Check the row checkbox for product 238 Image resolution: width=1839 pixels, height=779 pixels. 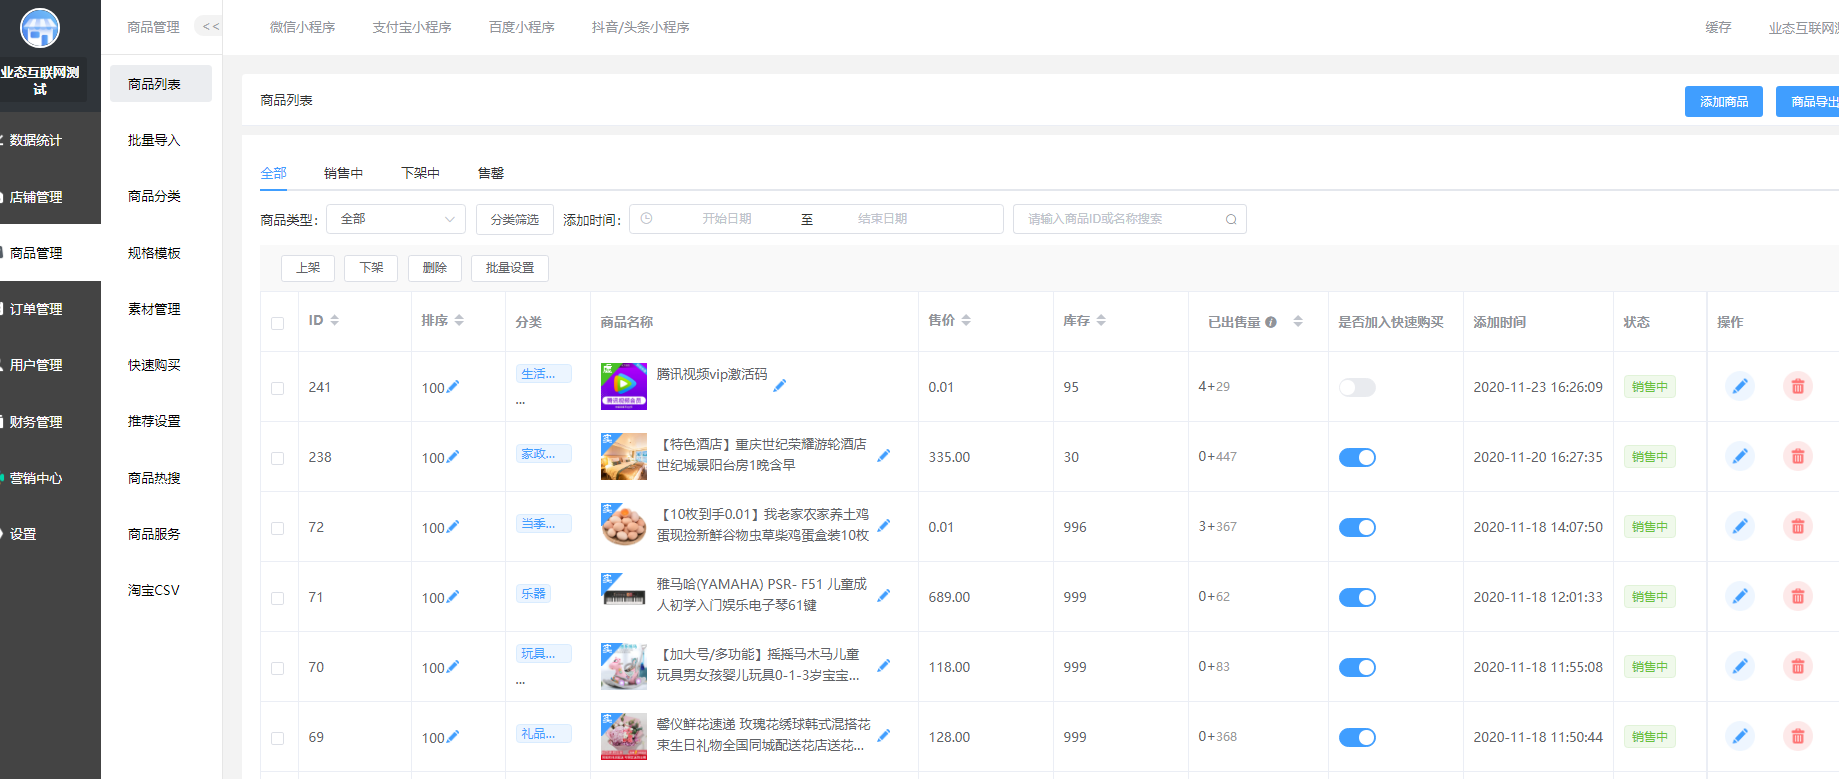point(277,458)
